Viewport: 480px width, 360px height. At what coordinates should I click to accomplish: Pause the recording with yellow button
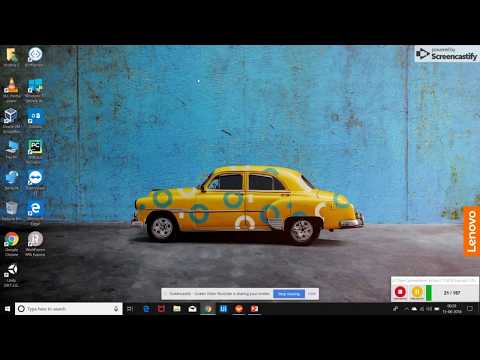click(x=417, y=292)
